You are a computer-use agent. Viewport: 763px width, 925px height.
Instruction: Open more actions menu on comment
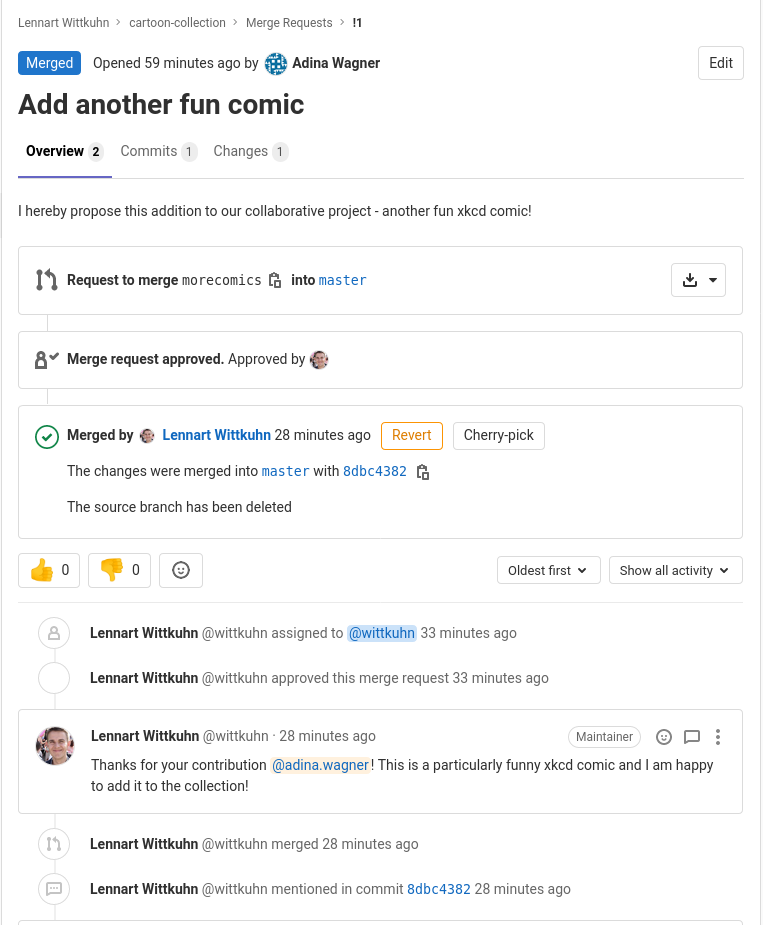[718, 737]
